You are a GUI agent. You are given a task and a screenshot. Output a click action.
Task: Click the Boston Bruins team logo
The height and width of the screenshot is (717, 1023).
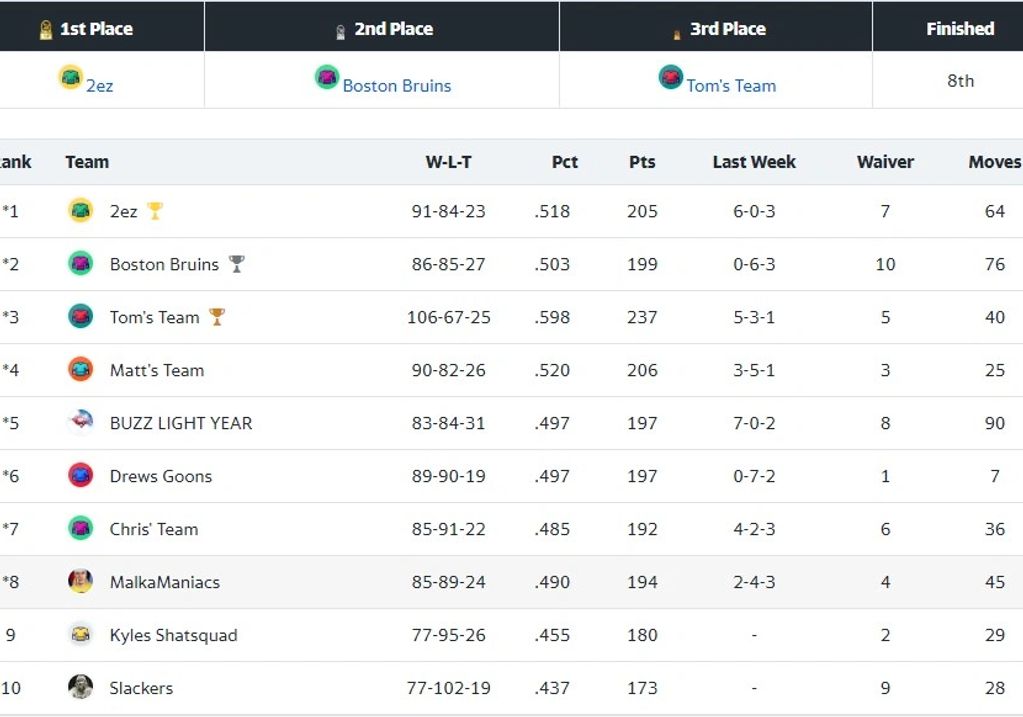[80, 264]
